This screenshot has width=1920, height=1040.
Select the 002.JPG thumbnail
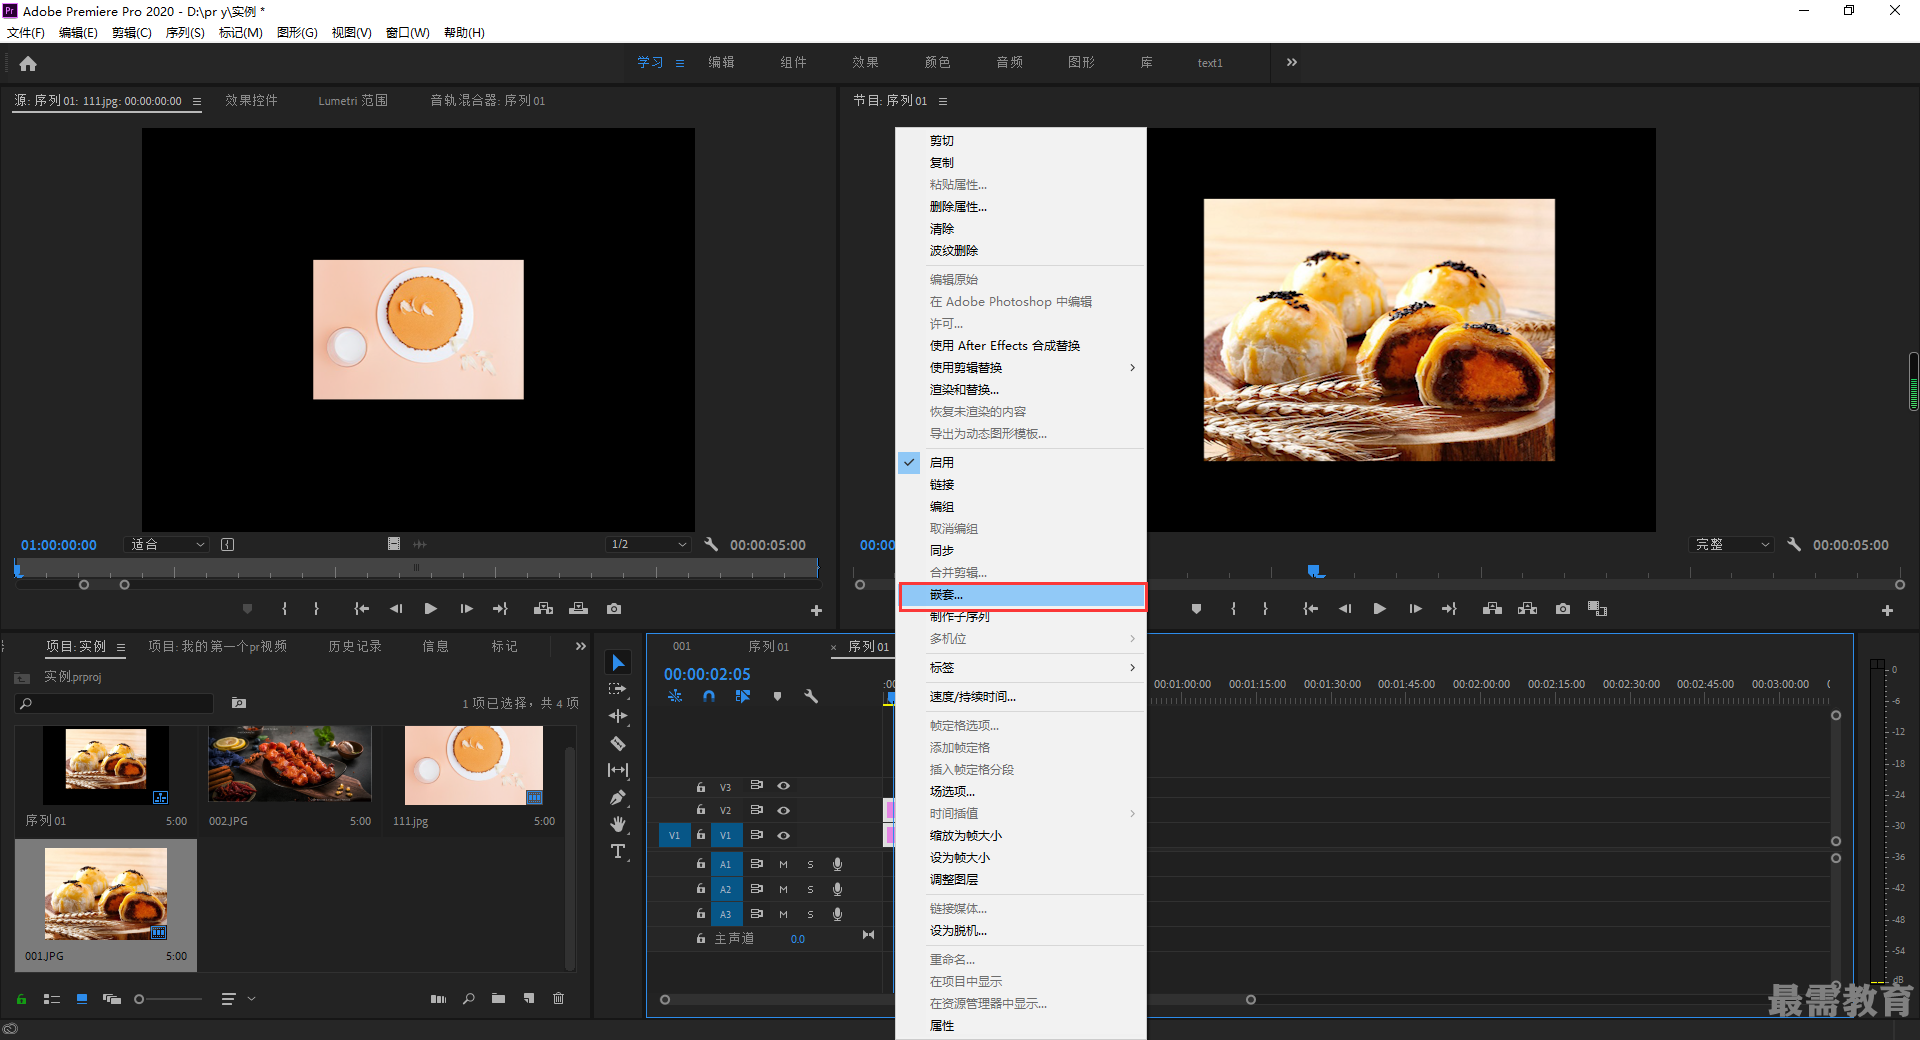289,763
